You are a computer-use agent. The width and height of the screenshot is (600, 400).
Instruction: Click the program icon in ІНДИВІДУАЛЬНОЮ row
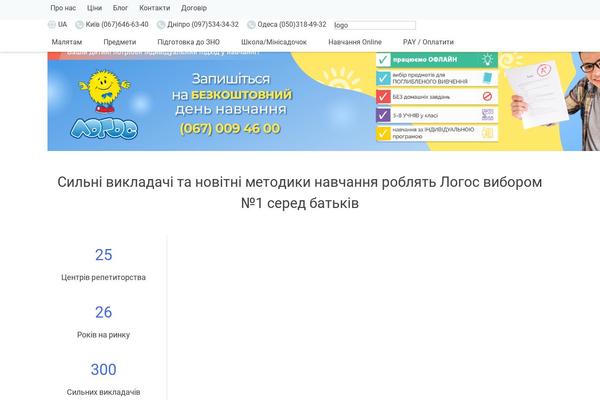click(488, 133)
